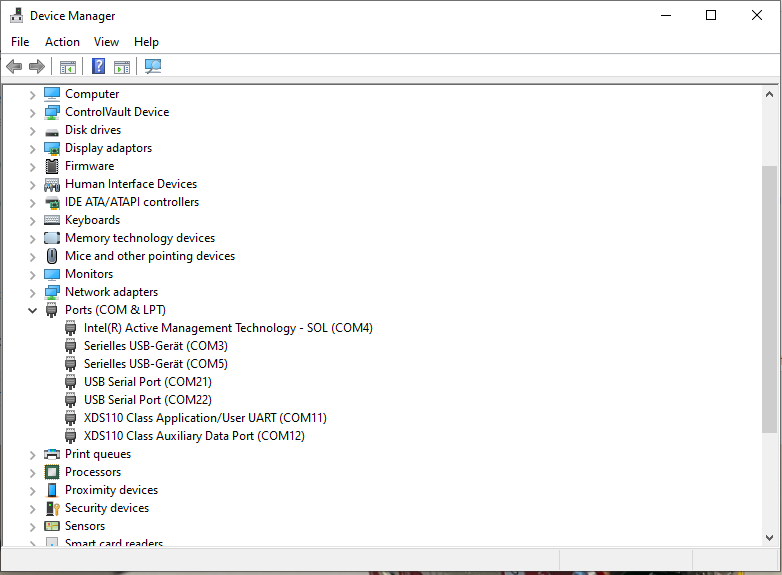
Task: Click the IDE ATA/ATAPI controllers icon
Action: [x=52, y=202]
